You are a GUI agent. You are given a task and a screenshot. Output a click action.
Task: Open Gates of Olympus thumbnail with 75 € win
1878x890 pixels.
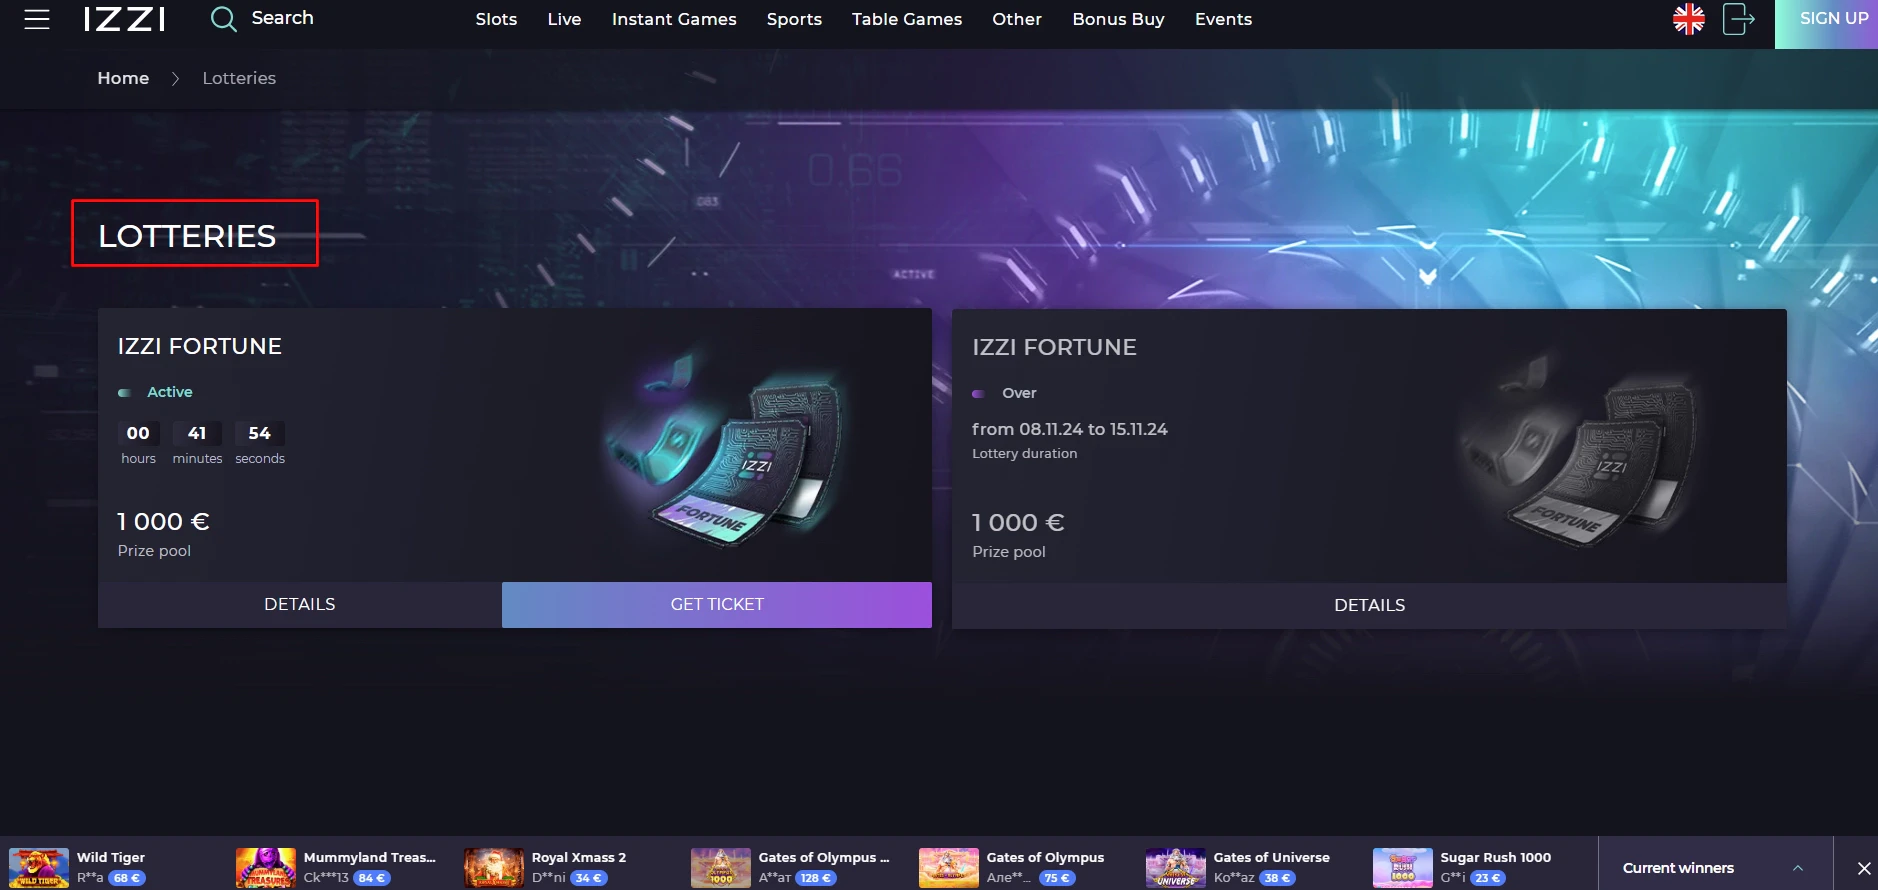(949, 868)
